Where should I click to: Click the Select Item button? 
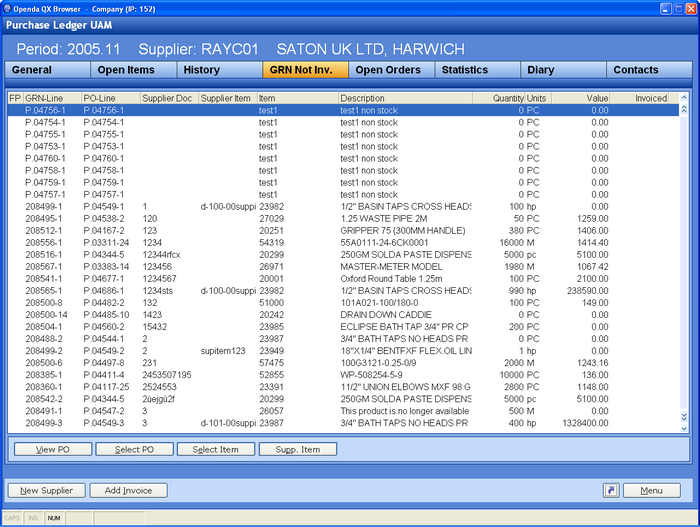[x=216, y=449]
